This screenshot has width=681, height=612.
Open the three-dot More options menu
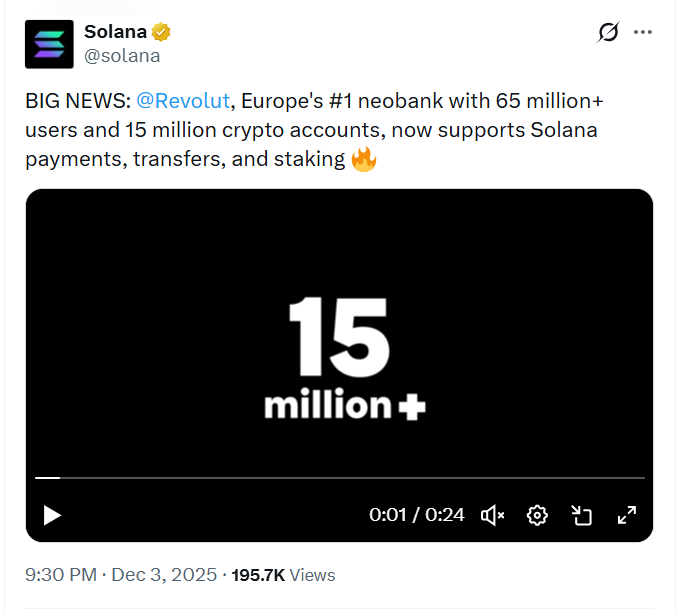643,33
